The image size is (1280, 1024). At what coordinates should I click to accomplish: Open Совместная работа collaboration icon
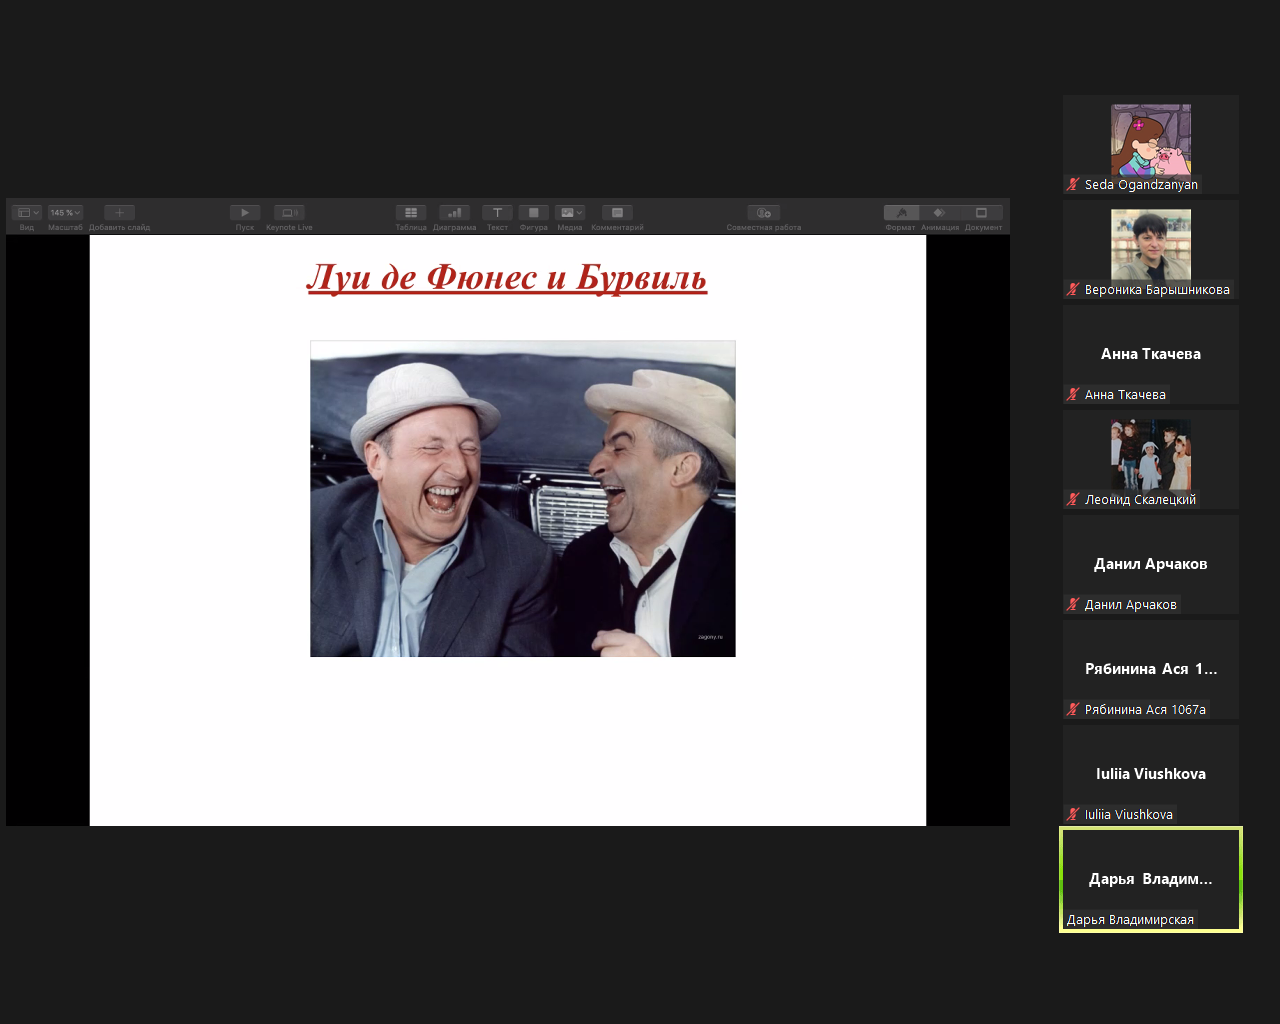click(x=763, y=213)
